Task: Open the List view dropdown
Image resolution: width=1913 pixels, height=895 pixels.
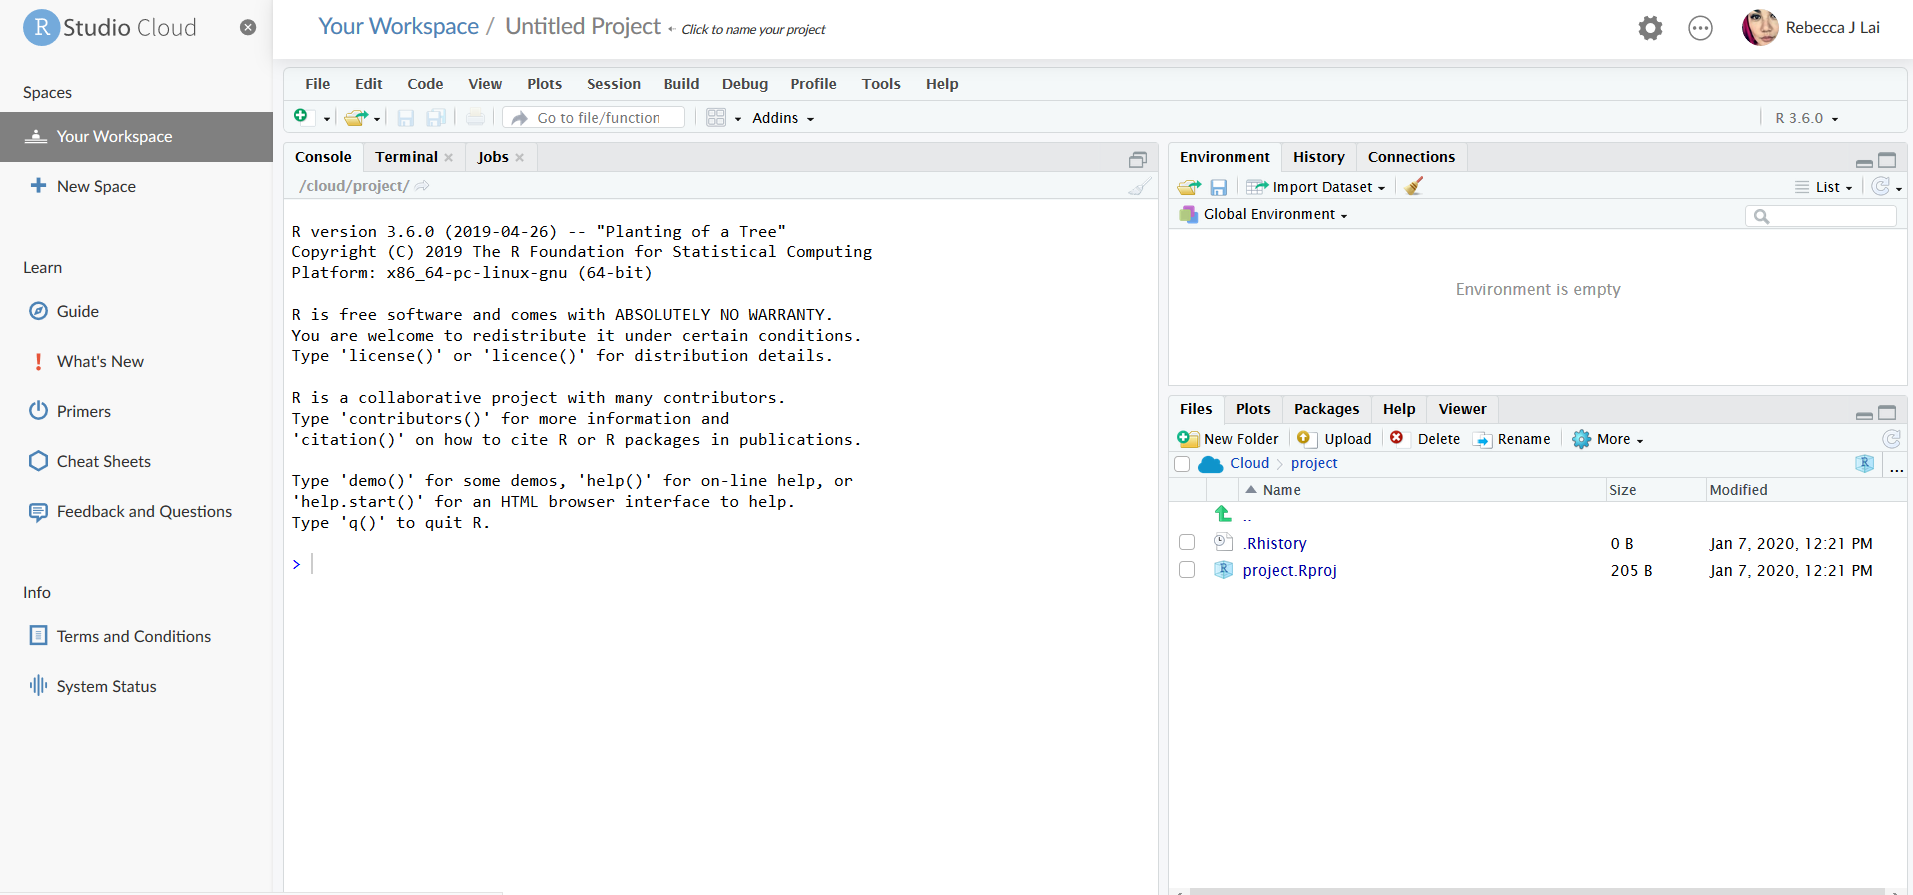Action: pyautogui.click(x=1824, y=187)
